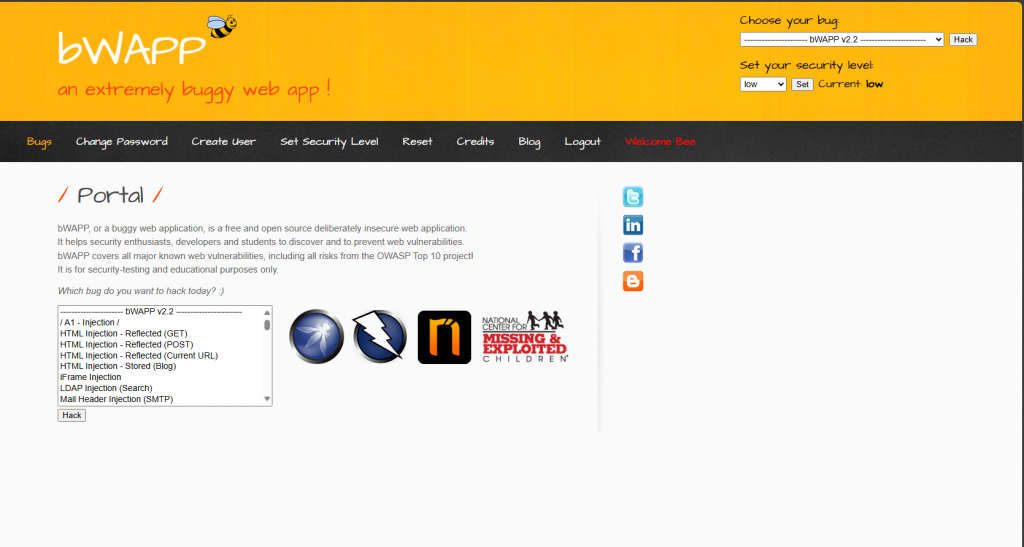The width and height of the screenshot is (1024, 547).
Task: Select LDAP Injection (Search) in list
Action: [161, 388]
